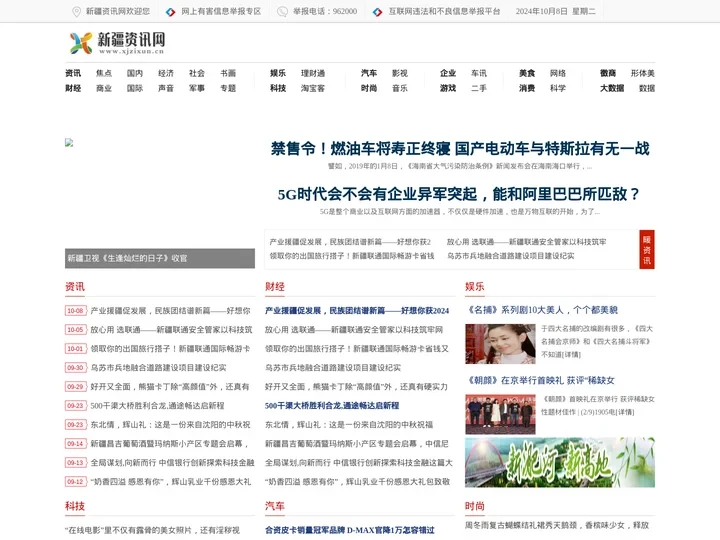Open 科技 article “在线电影”里不仅有露骨的美女照片

pos(152,530)
